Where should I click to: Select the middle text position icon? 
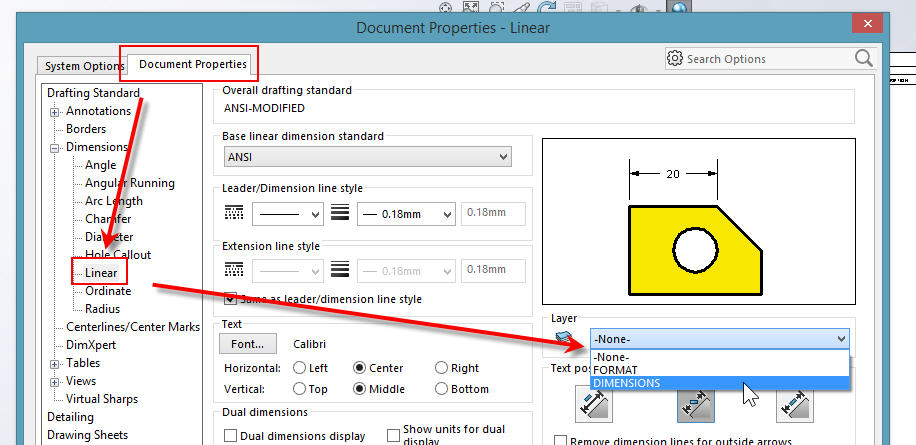(x=696, y=406)
